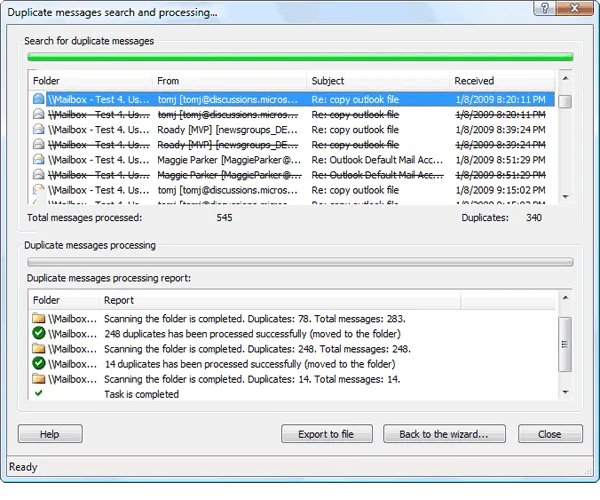Close the dialog with the title bar X

coord(574,8)
